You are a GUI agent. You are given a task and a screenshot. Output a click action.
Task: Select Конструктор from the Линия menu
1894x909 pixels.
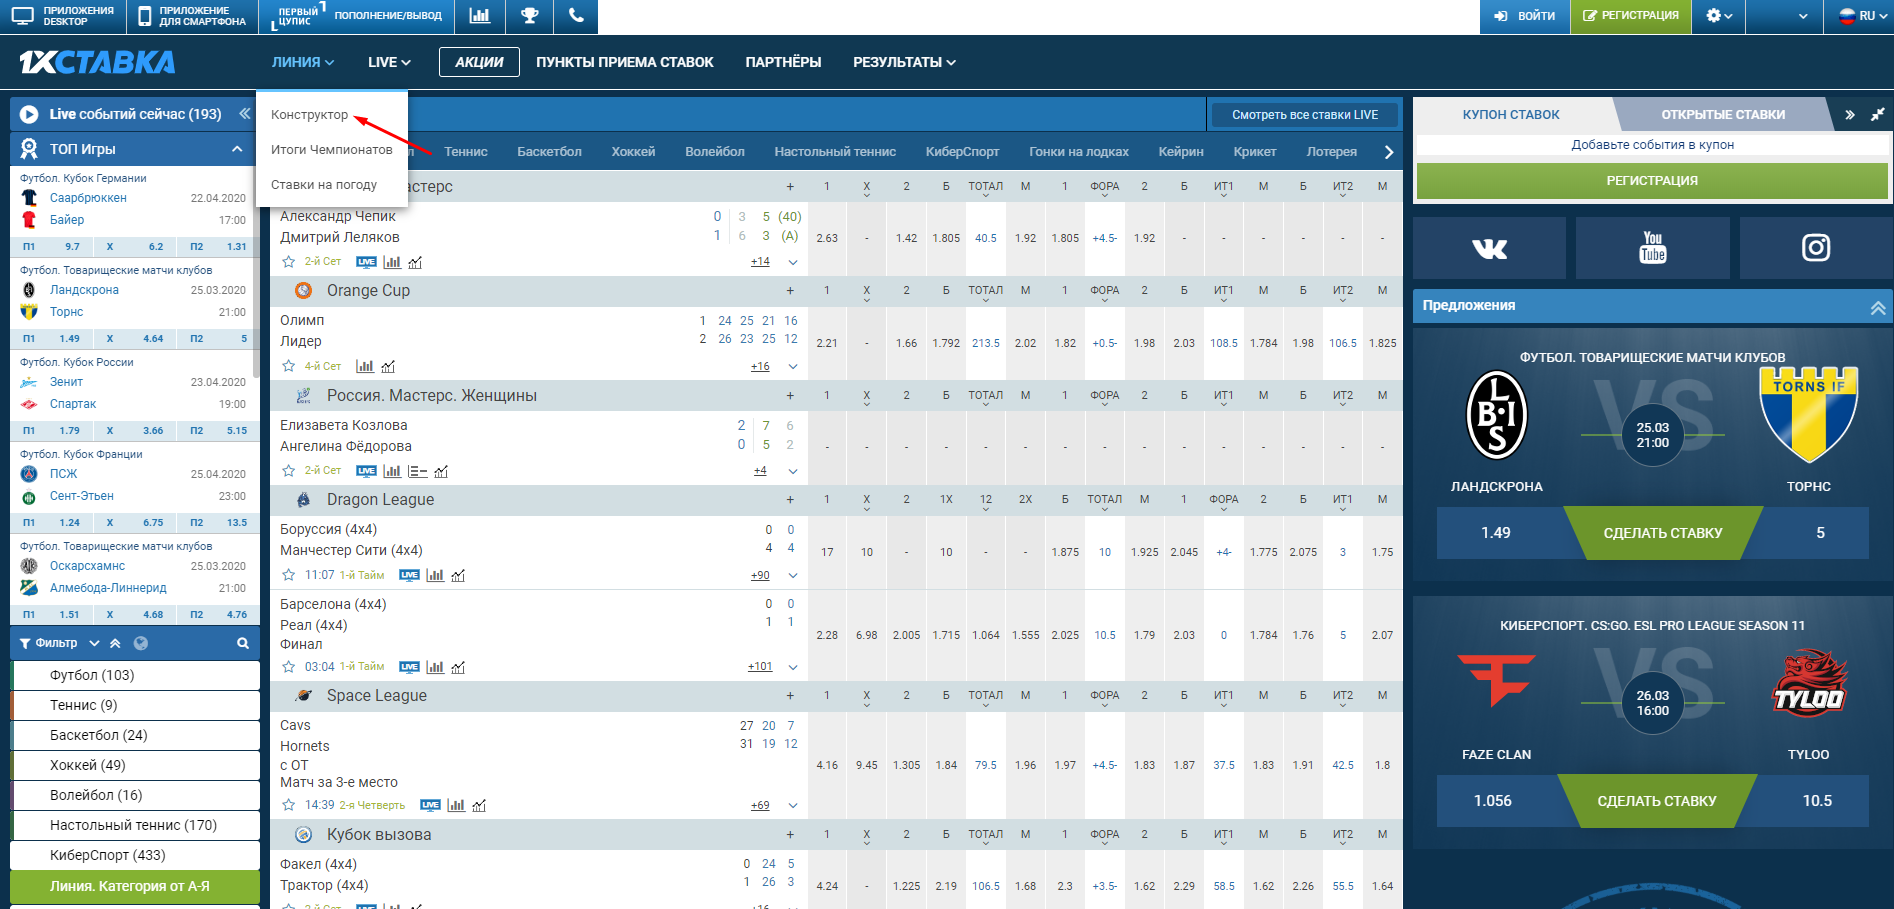pos(310,115)
